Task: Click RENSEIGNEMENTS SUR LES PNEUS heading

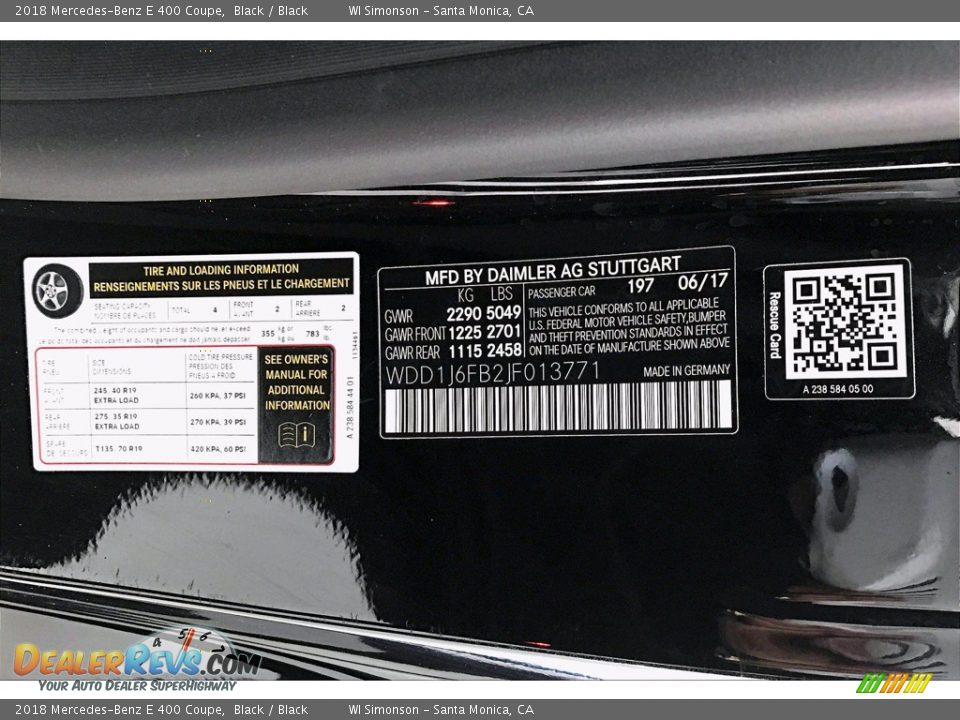Action: (x=222, y=285)
